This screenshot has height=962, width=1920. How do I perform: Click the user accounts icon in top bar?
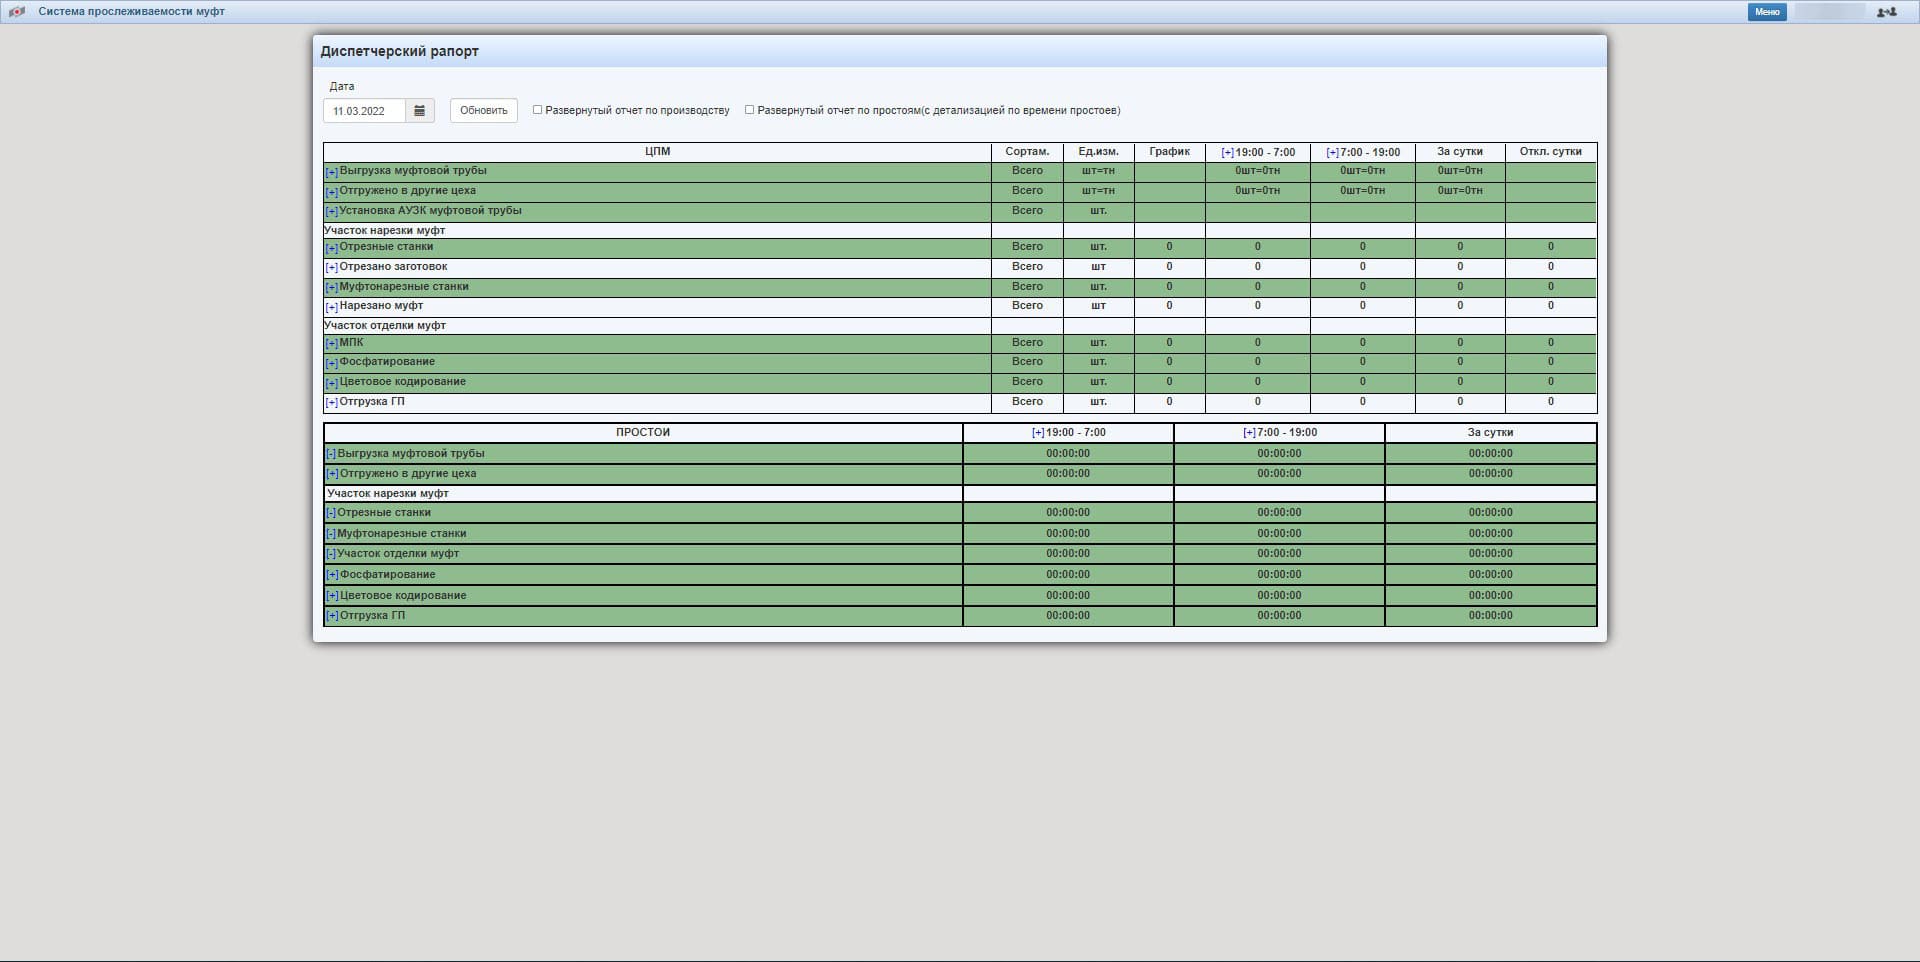[1886, 12]
